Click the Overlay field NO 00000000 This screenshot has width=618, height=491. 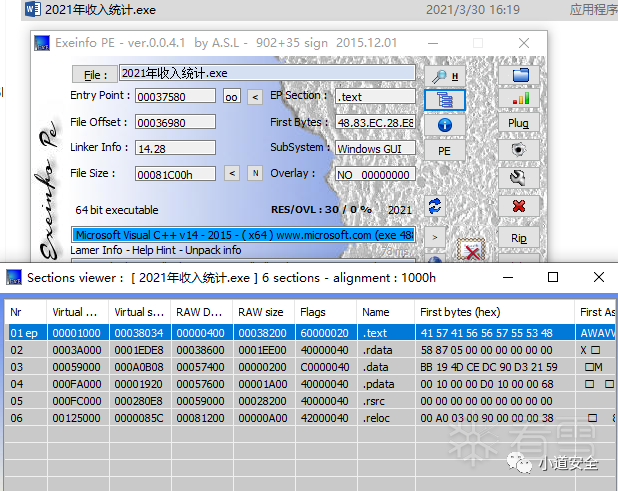(375, 174)
